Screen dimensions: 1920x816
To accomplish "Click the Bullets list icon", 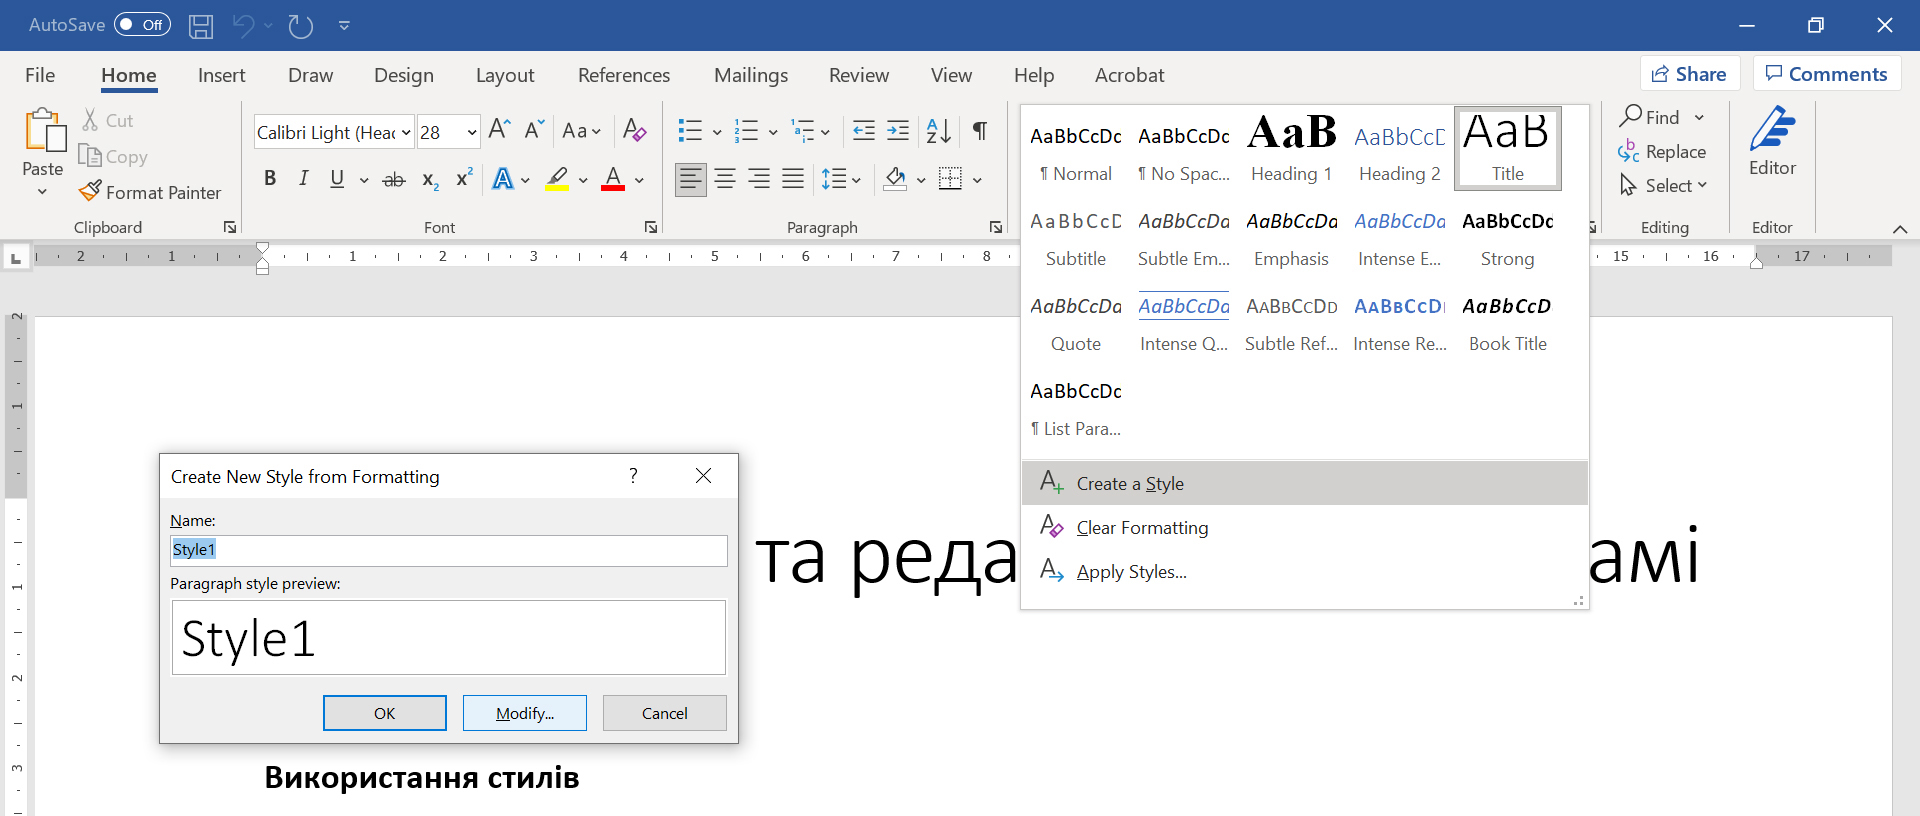I will click(690, 131).
